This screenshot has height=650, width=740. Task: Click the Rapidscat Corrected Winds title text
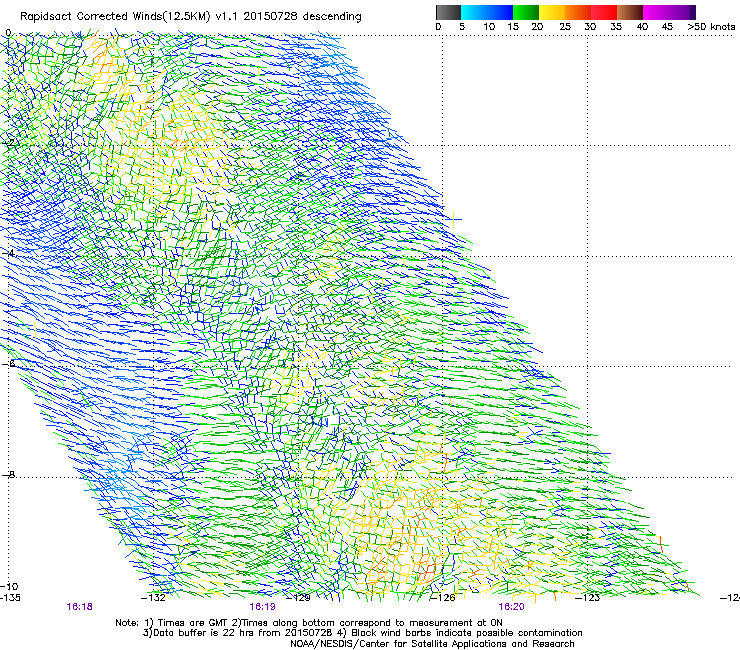[x=191, y=17]
